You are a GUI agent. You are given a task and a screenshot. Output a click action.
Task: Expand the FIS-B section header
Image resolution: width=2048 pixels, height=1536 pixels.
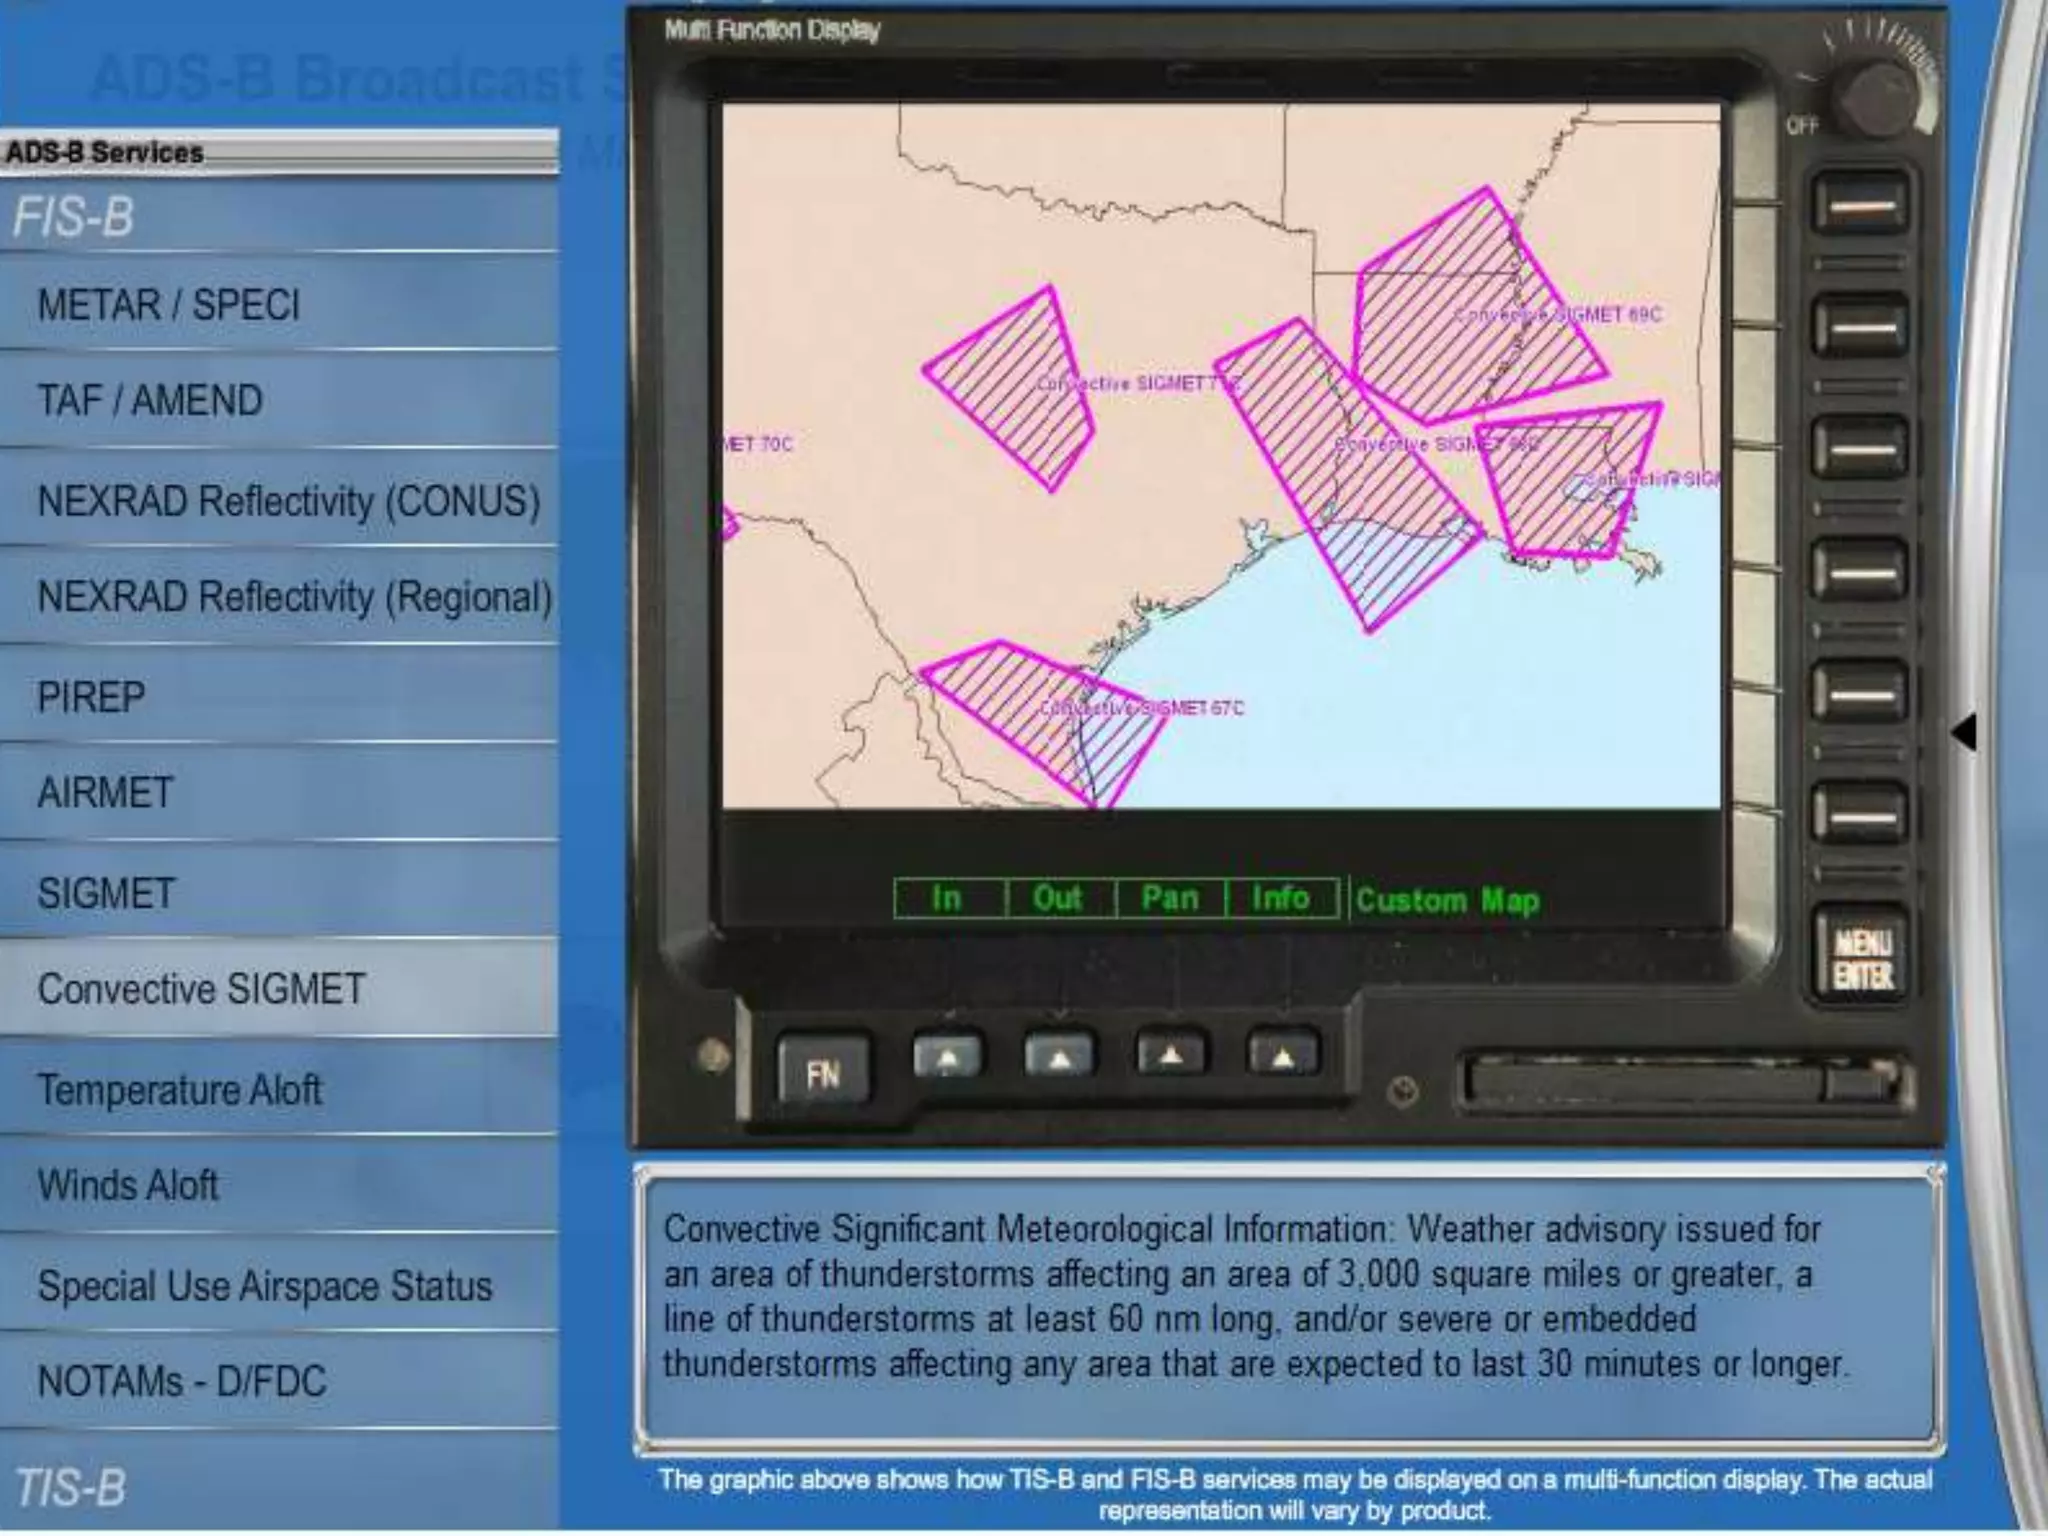click(74, 216)
